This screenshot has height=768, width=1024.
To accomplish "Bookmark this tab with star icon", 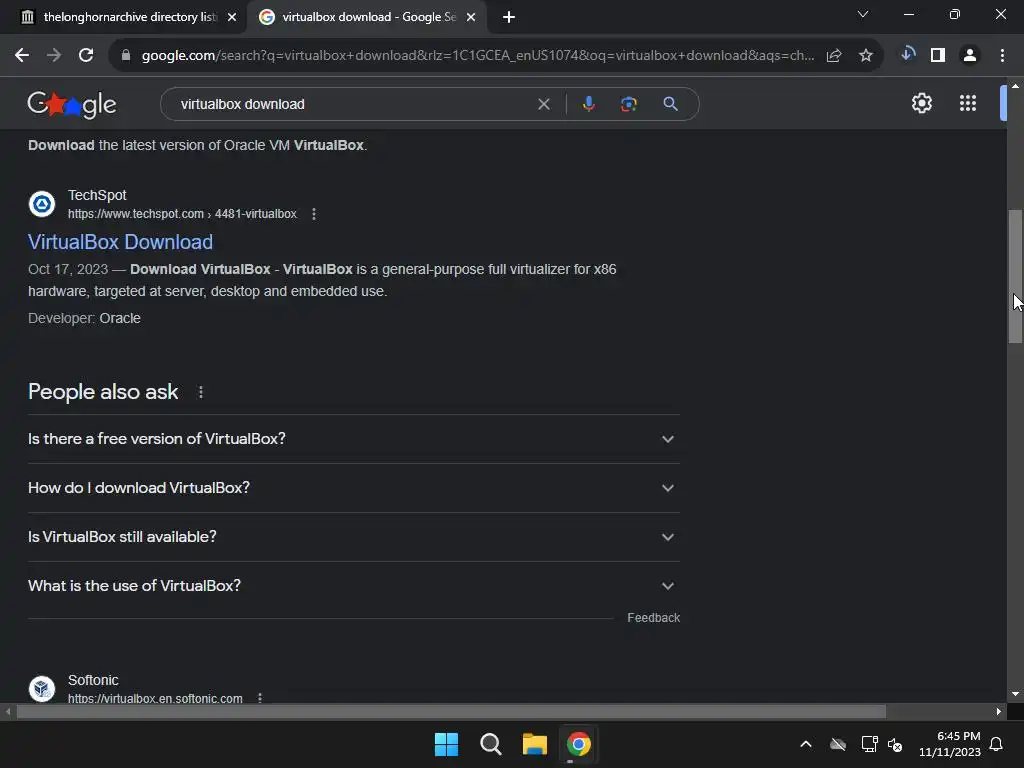I will pos(866,56).
